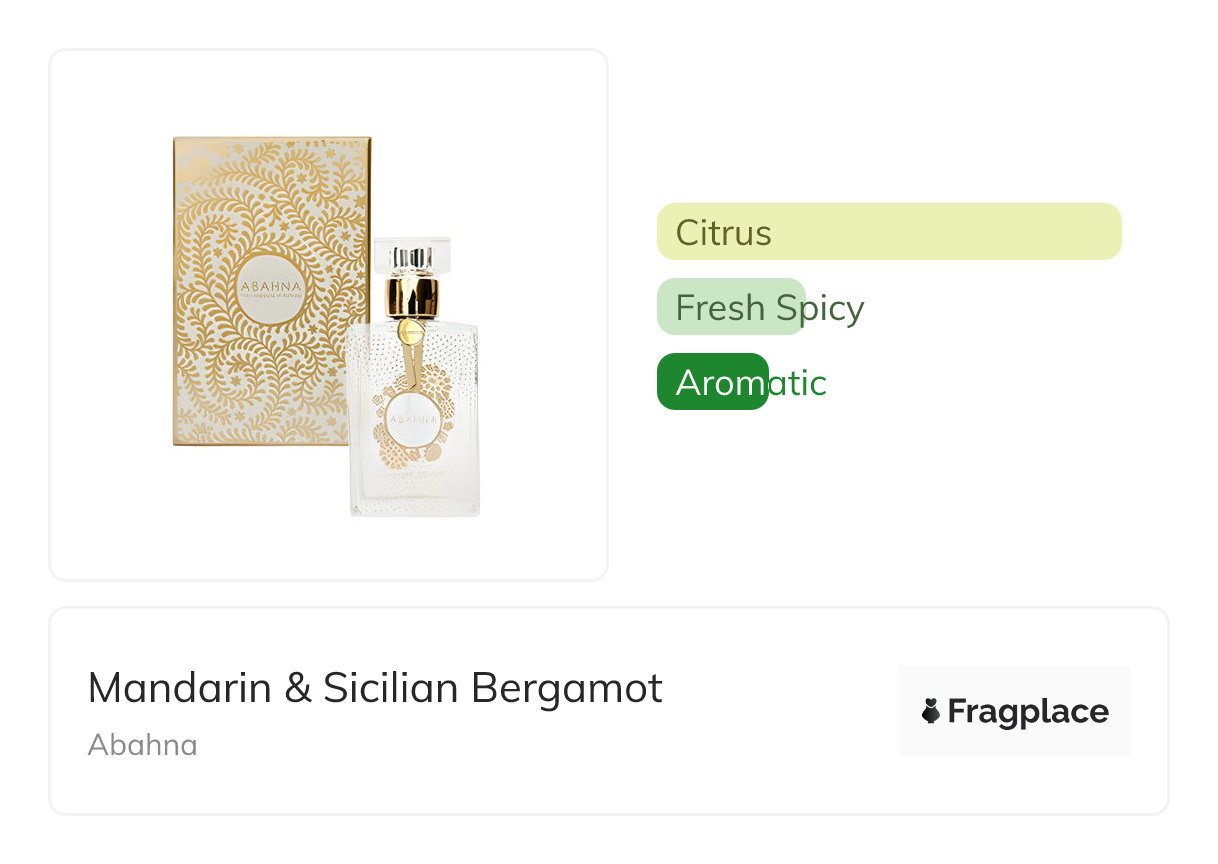Open the "Mandarin & Sicilian Bergamot" title
The width and height of the screenshot is (1218, 864).
pos(375,688)
